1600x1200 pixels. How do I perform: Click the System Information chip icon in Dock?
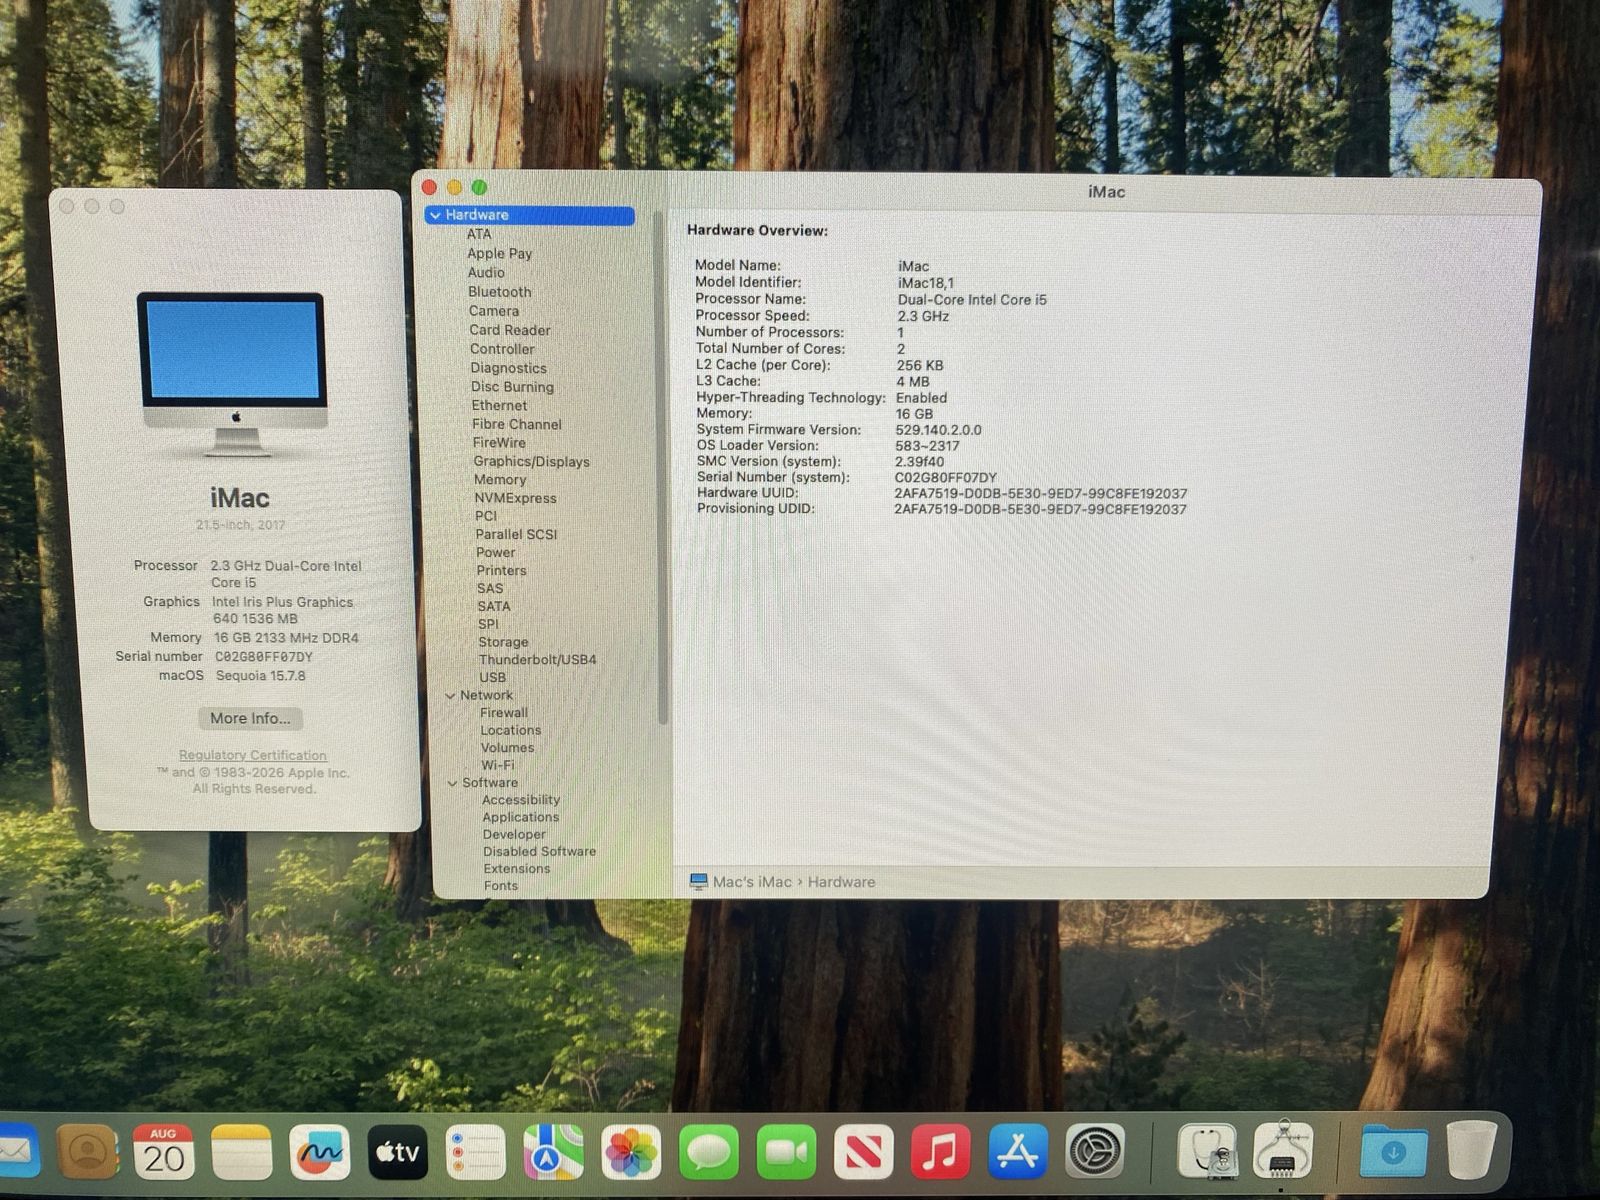click(x=1284, y=1152)
